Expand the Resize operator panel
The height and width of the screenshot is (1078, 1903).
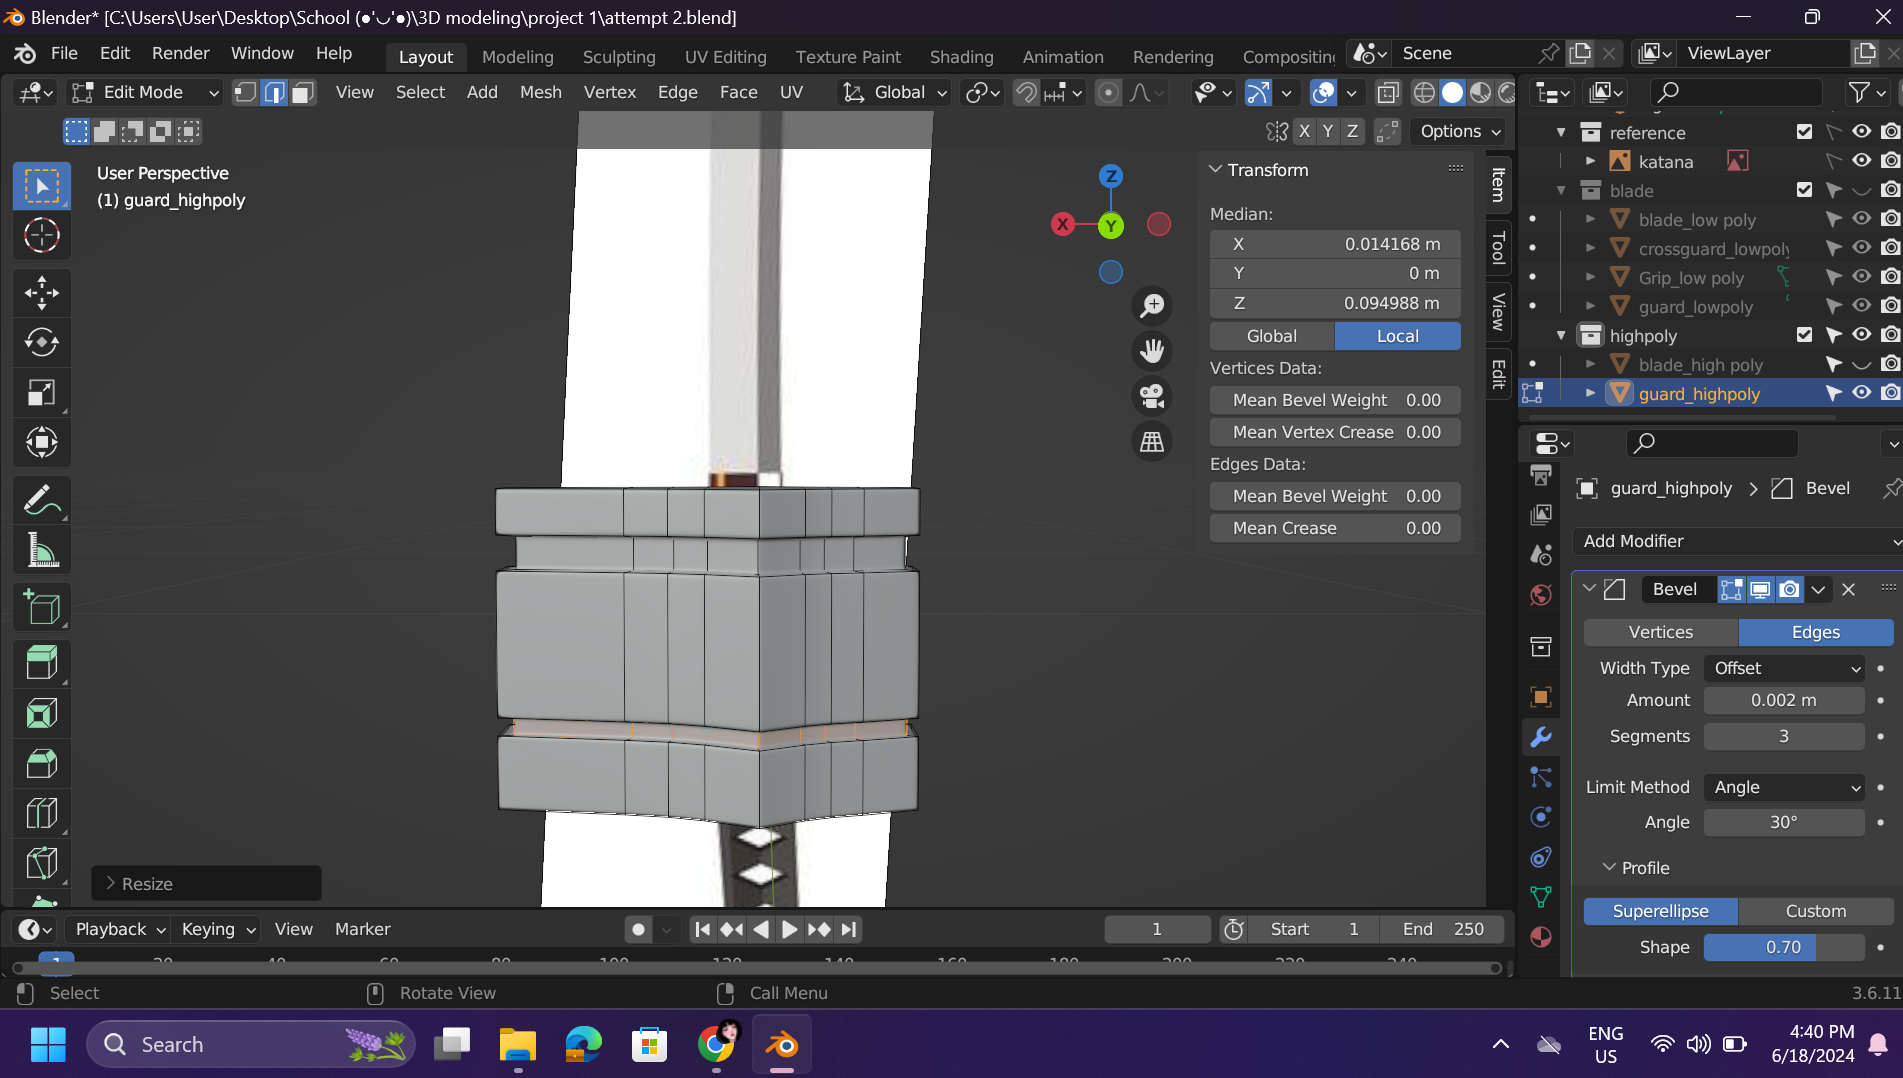pos(111,884)
